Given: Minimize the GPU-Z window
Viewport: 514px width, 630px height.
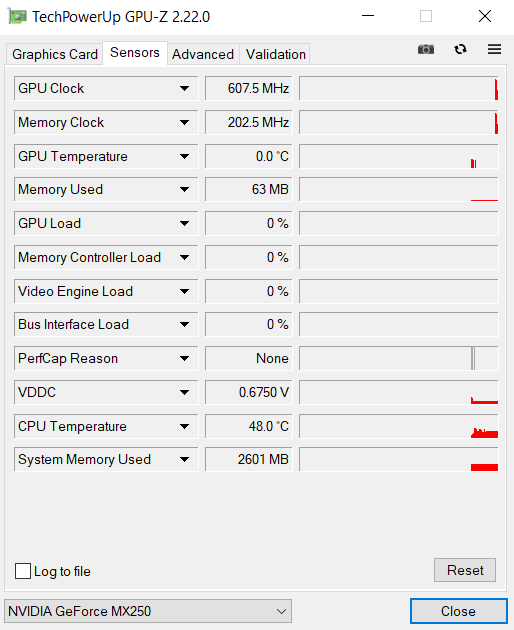Looking at the screenshot, I should (368, 16).
